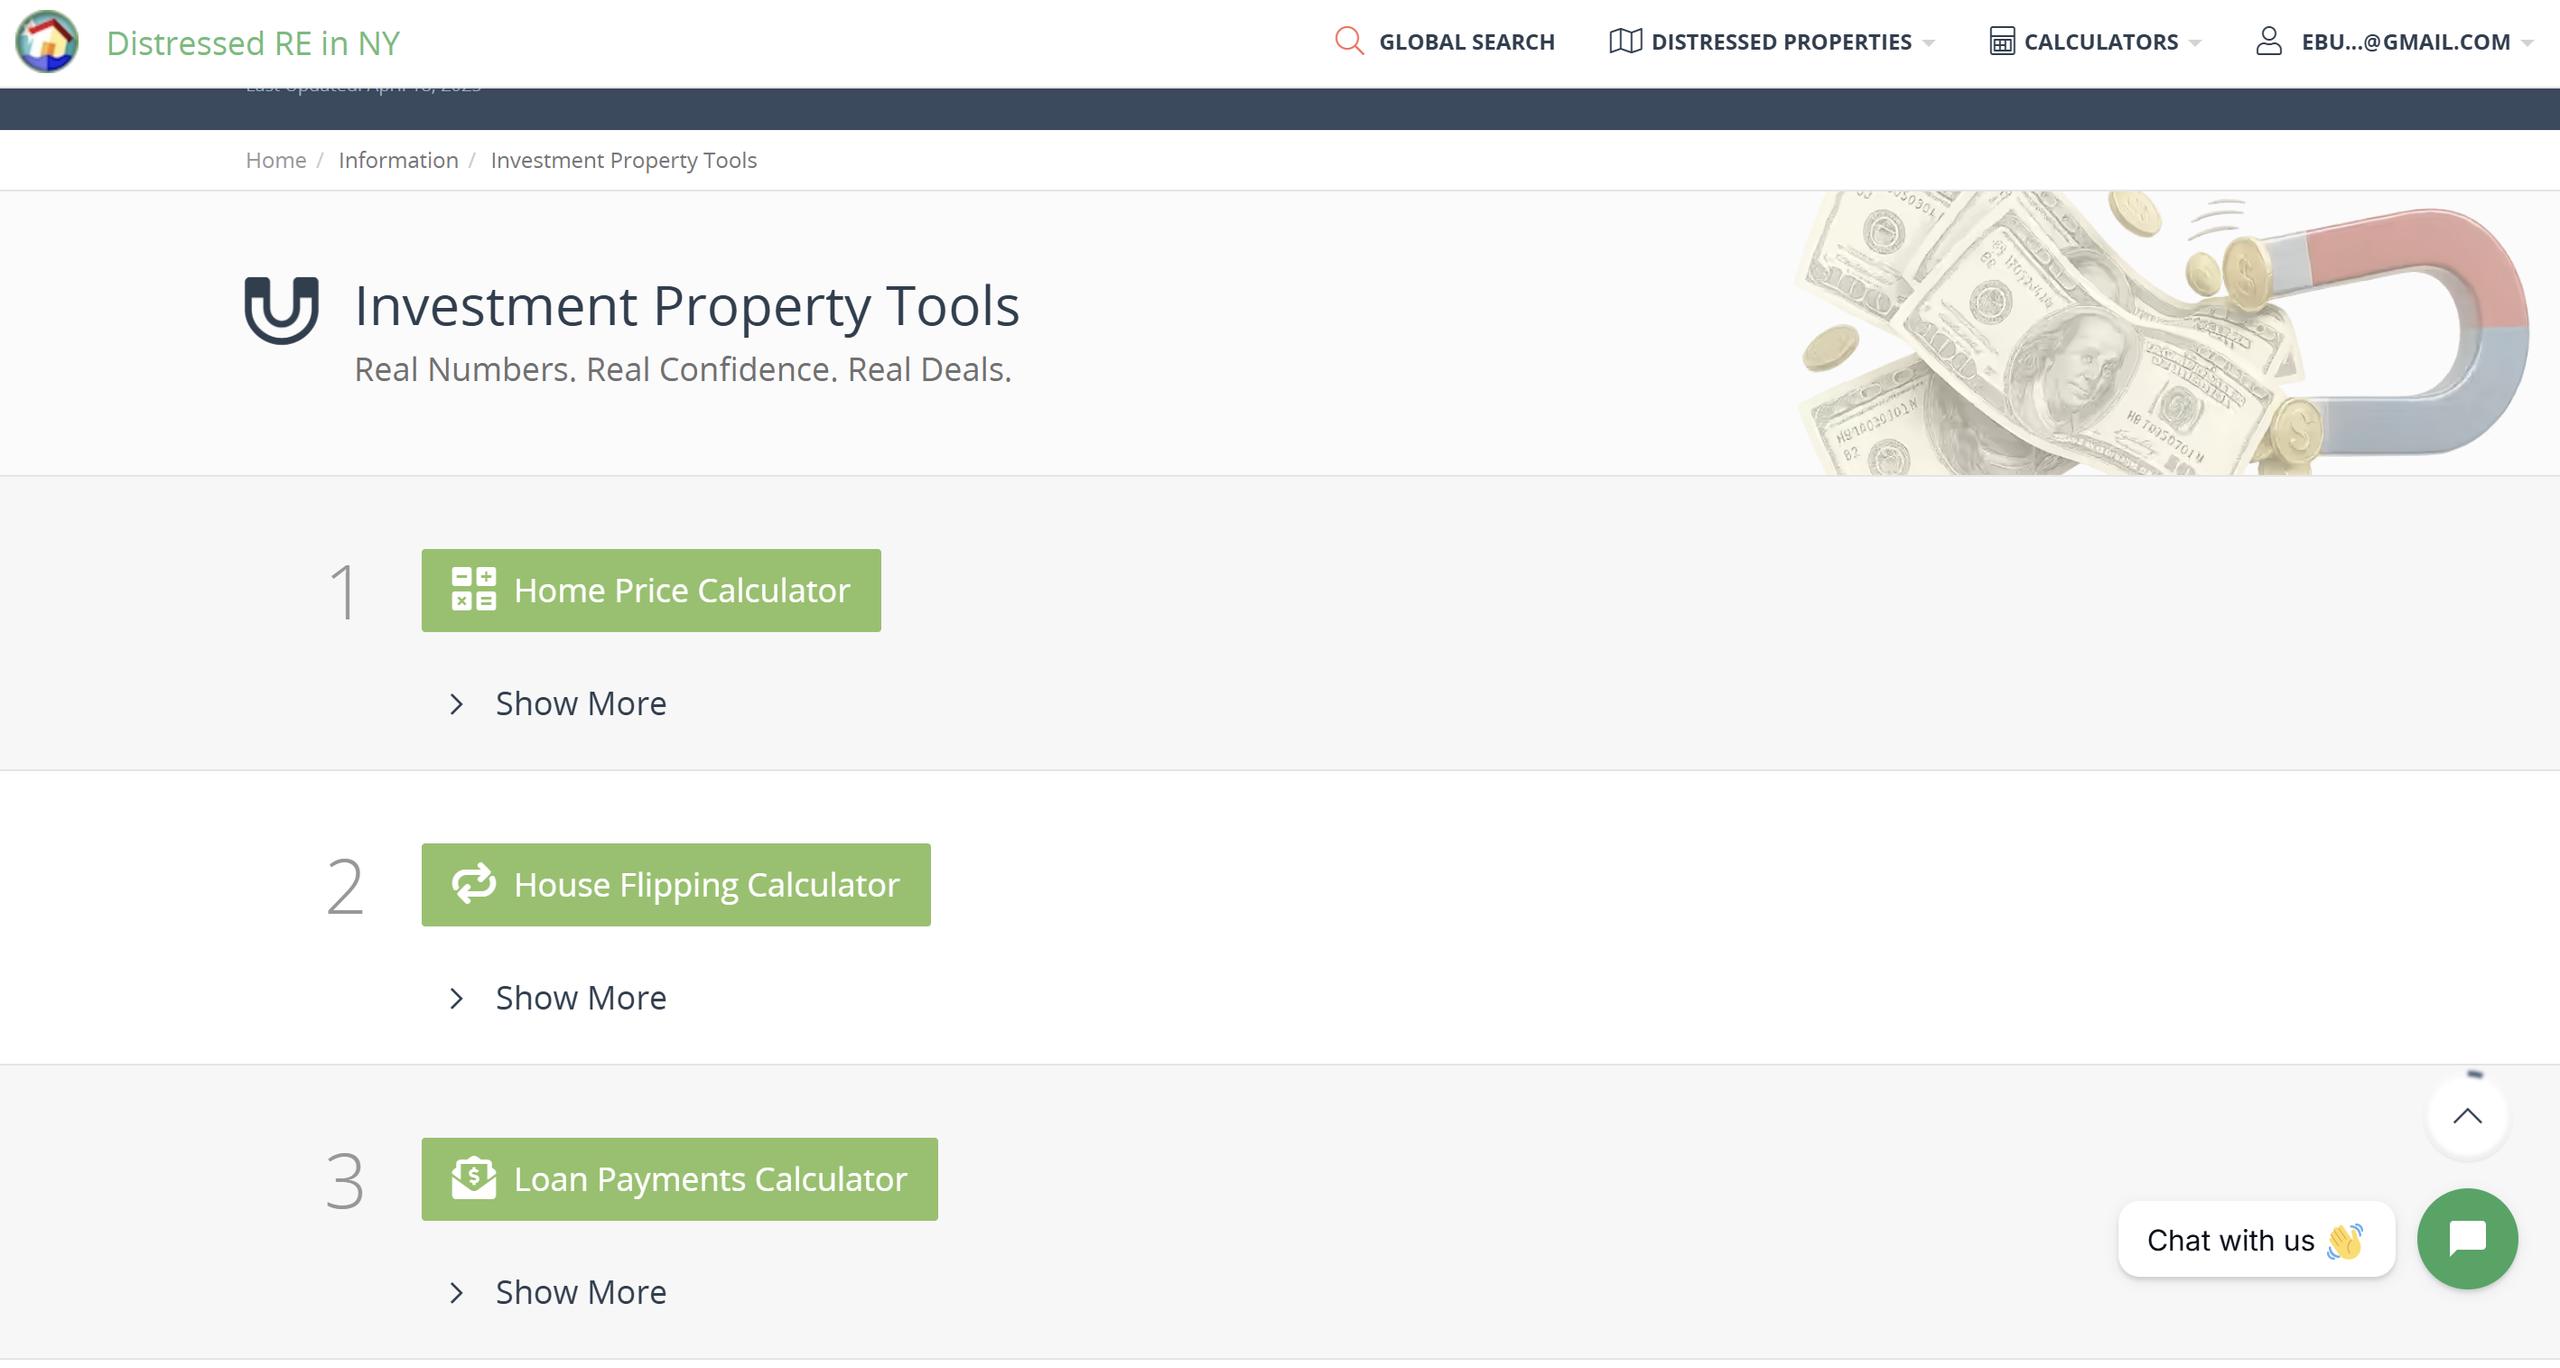This screenshot has width=2560, height=1368.
Task: Open the Loan Payments Calculator
Action: tap(679, 1179)
